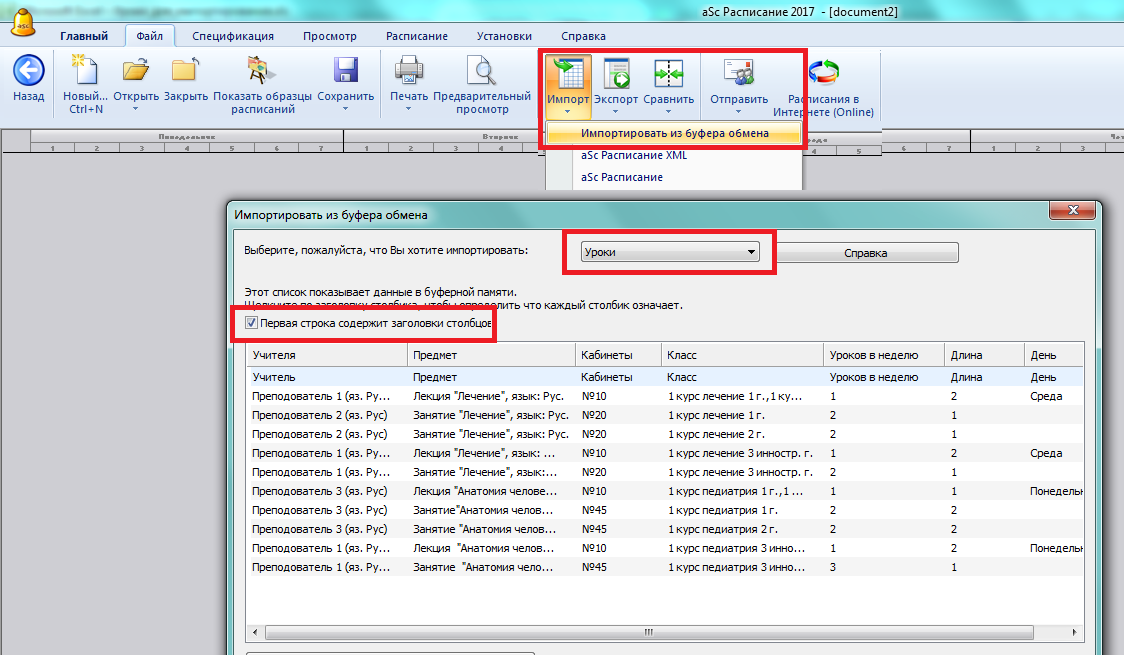
Task: Click the Печать printer icon
Action: (409, 70)
